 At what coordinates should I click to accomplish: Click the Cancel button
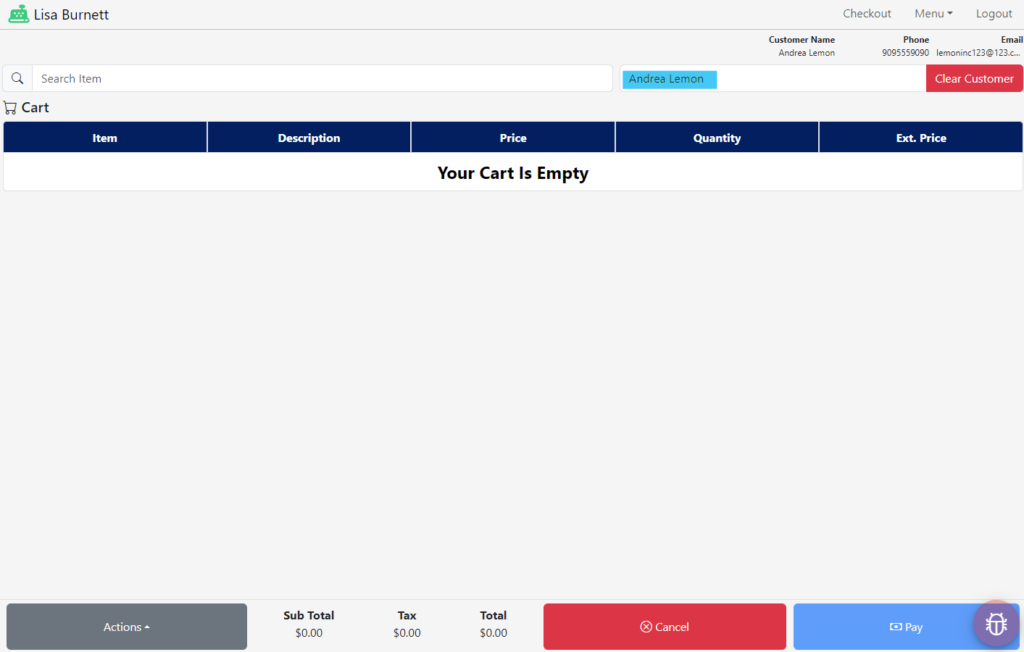pyautogui.click(x=664, y=627)
